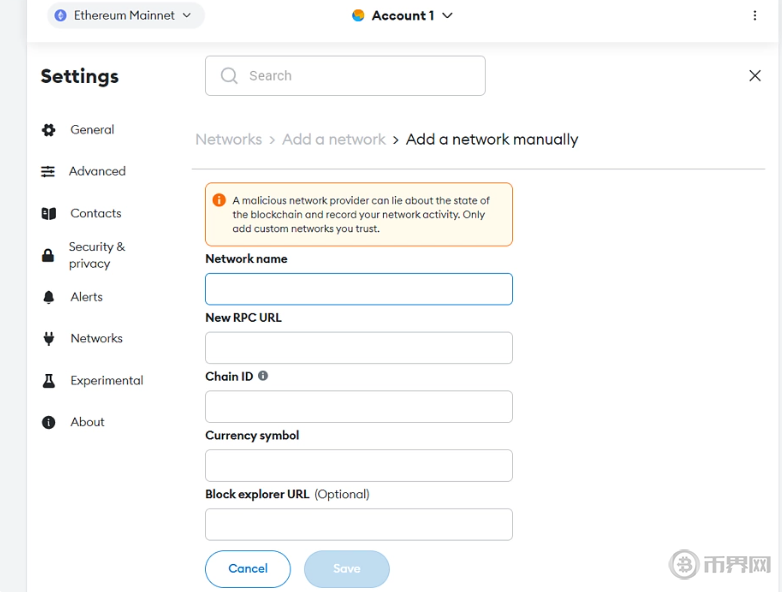Open the three-dot account options menu
782x592 pixels.
coord(755,16)
